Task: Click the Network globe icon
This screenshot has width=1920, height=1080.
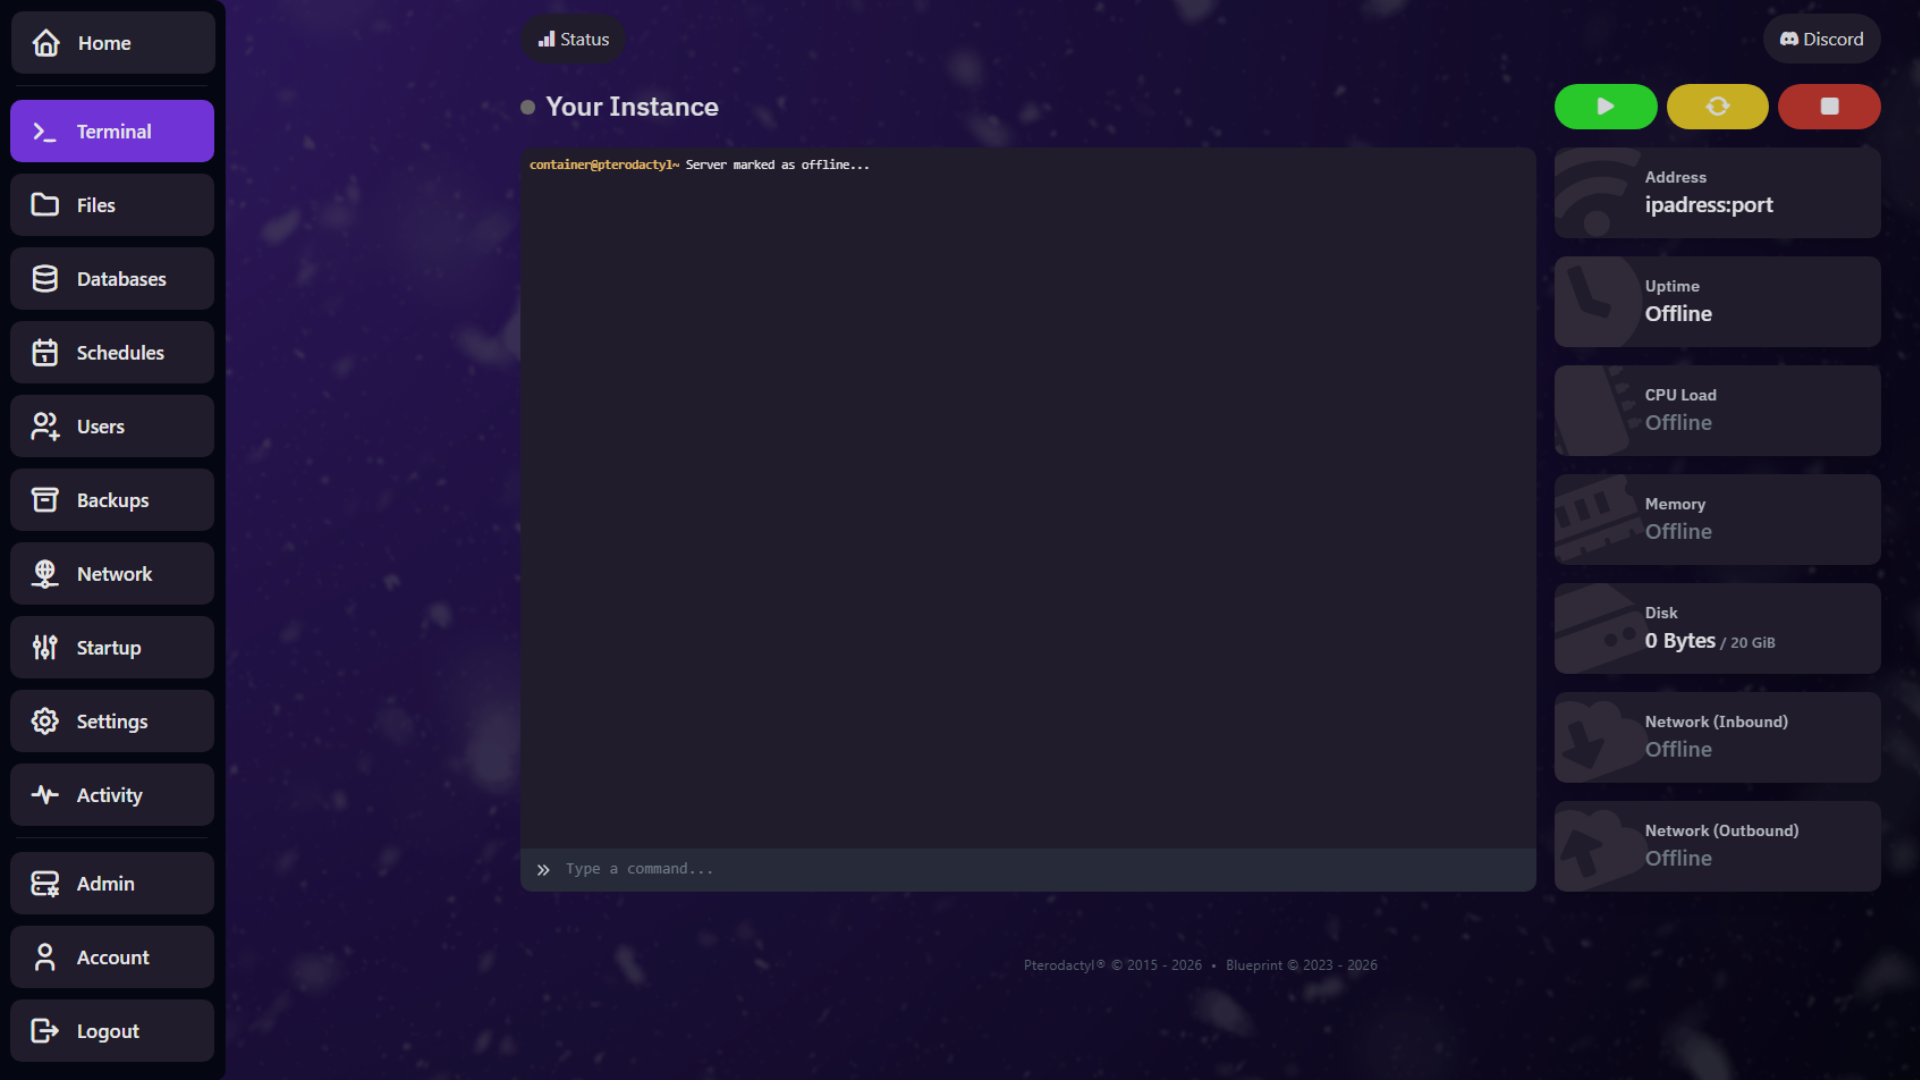Action: click(45, 573)
